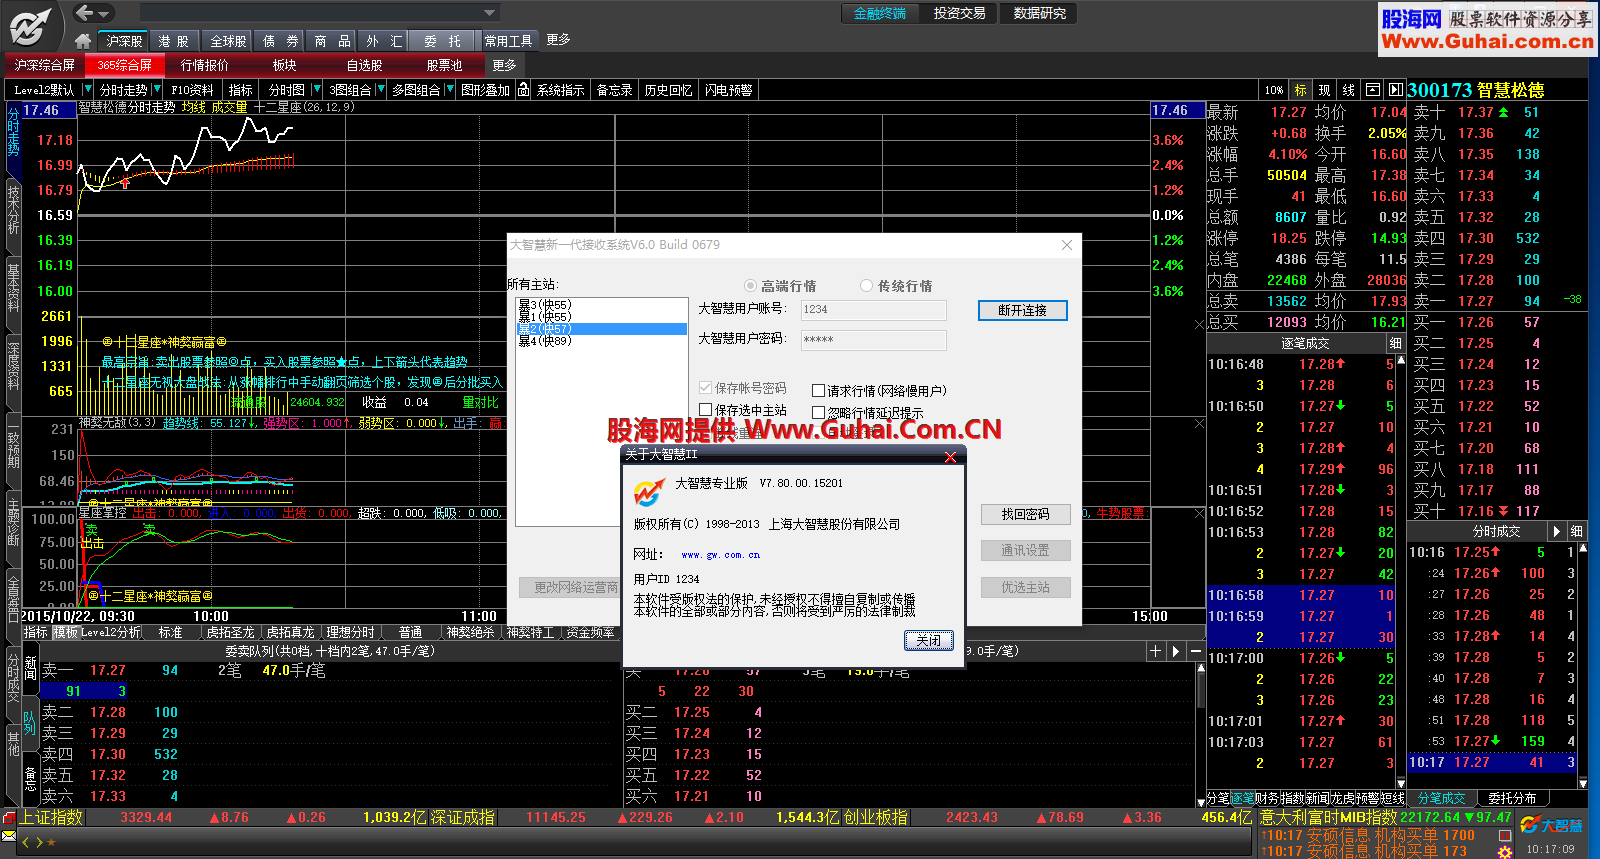Click the next arrow icon in bottom bar
This screenshot has height=859, width=1600.
pos(39,842)
